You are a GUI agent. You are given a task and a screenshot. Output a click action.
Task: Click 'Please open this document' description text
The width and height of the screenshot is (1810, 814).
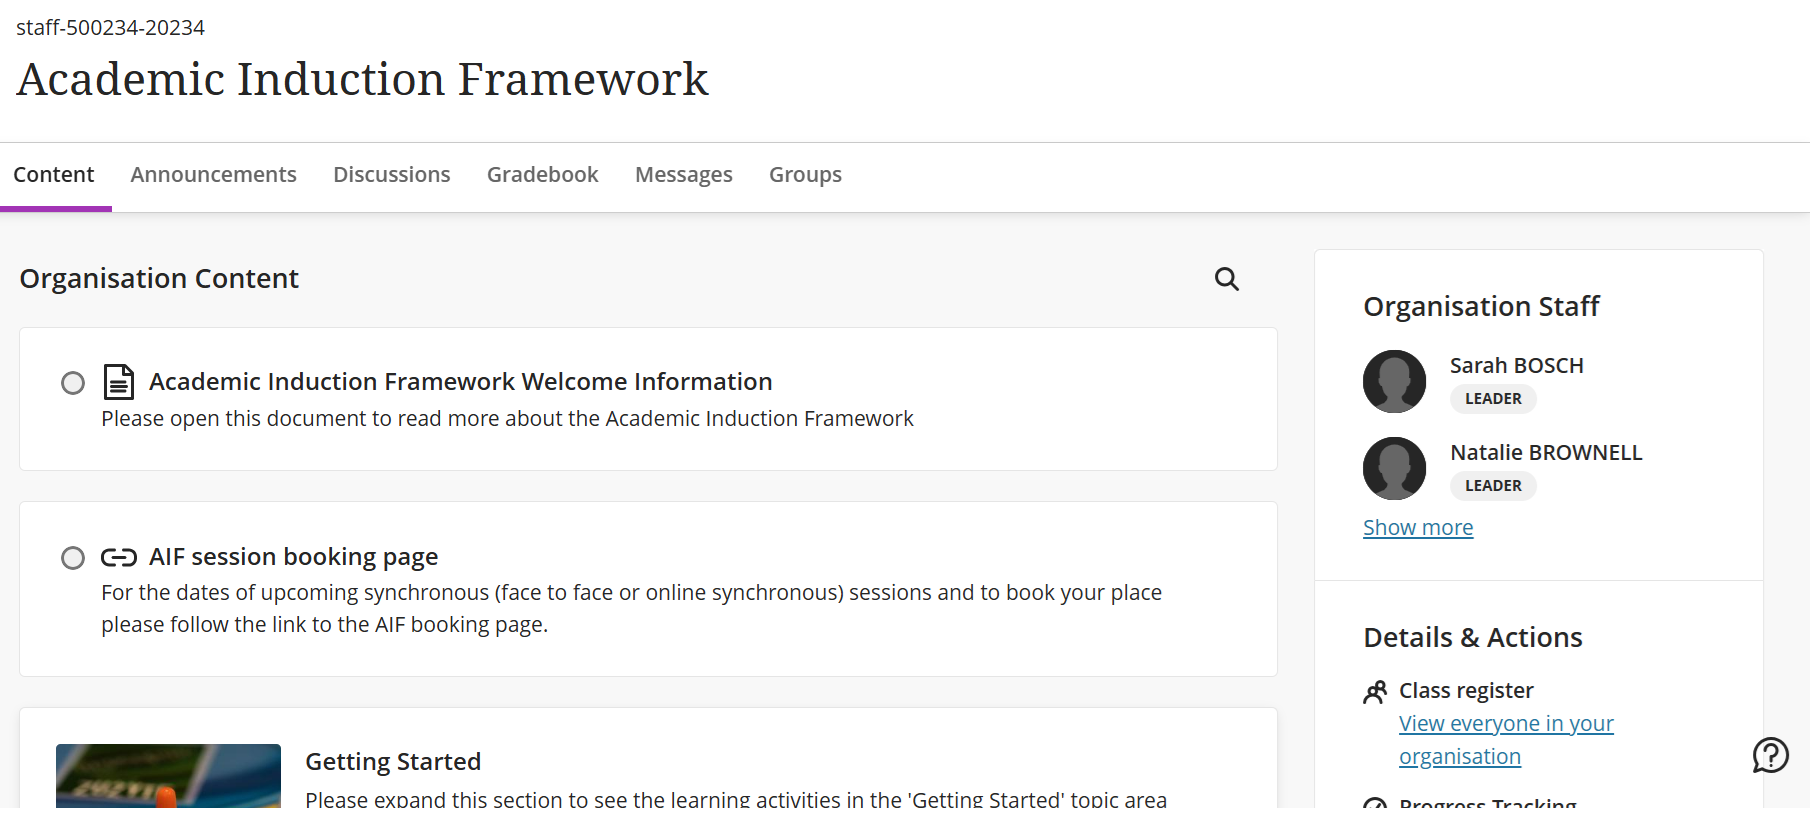[507, 419]
